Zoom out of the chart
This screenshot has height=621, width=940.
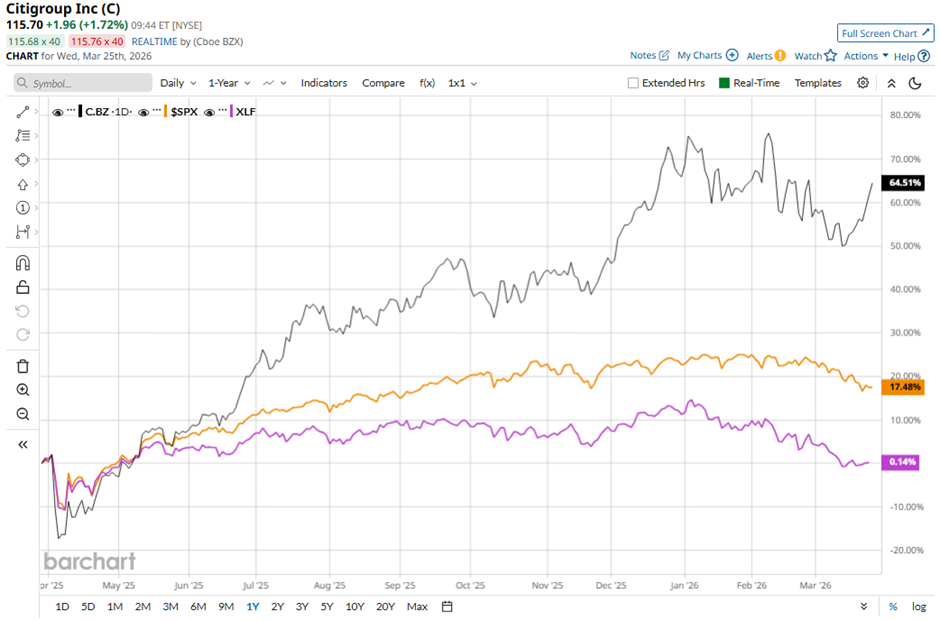(x=23, y=414)
